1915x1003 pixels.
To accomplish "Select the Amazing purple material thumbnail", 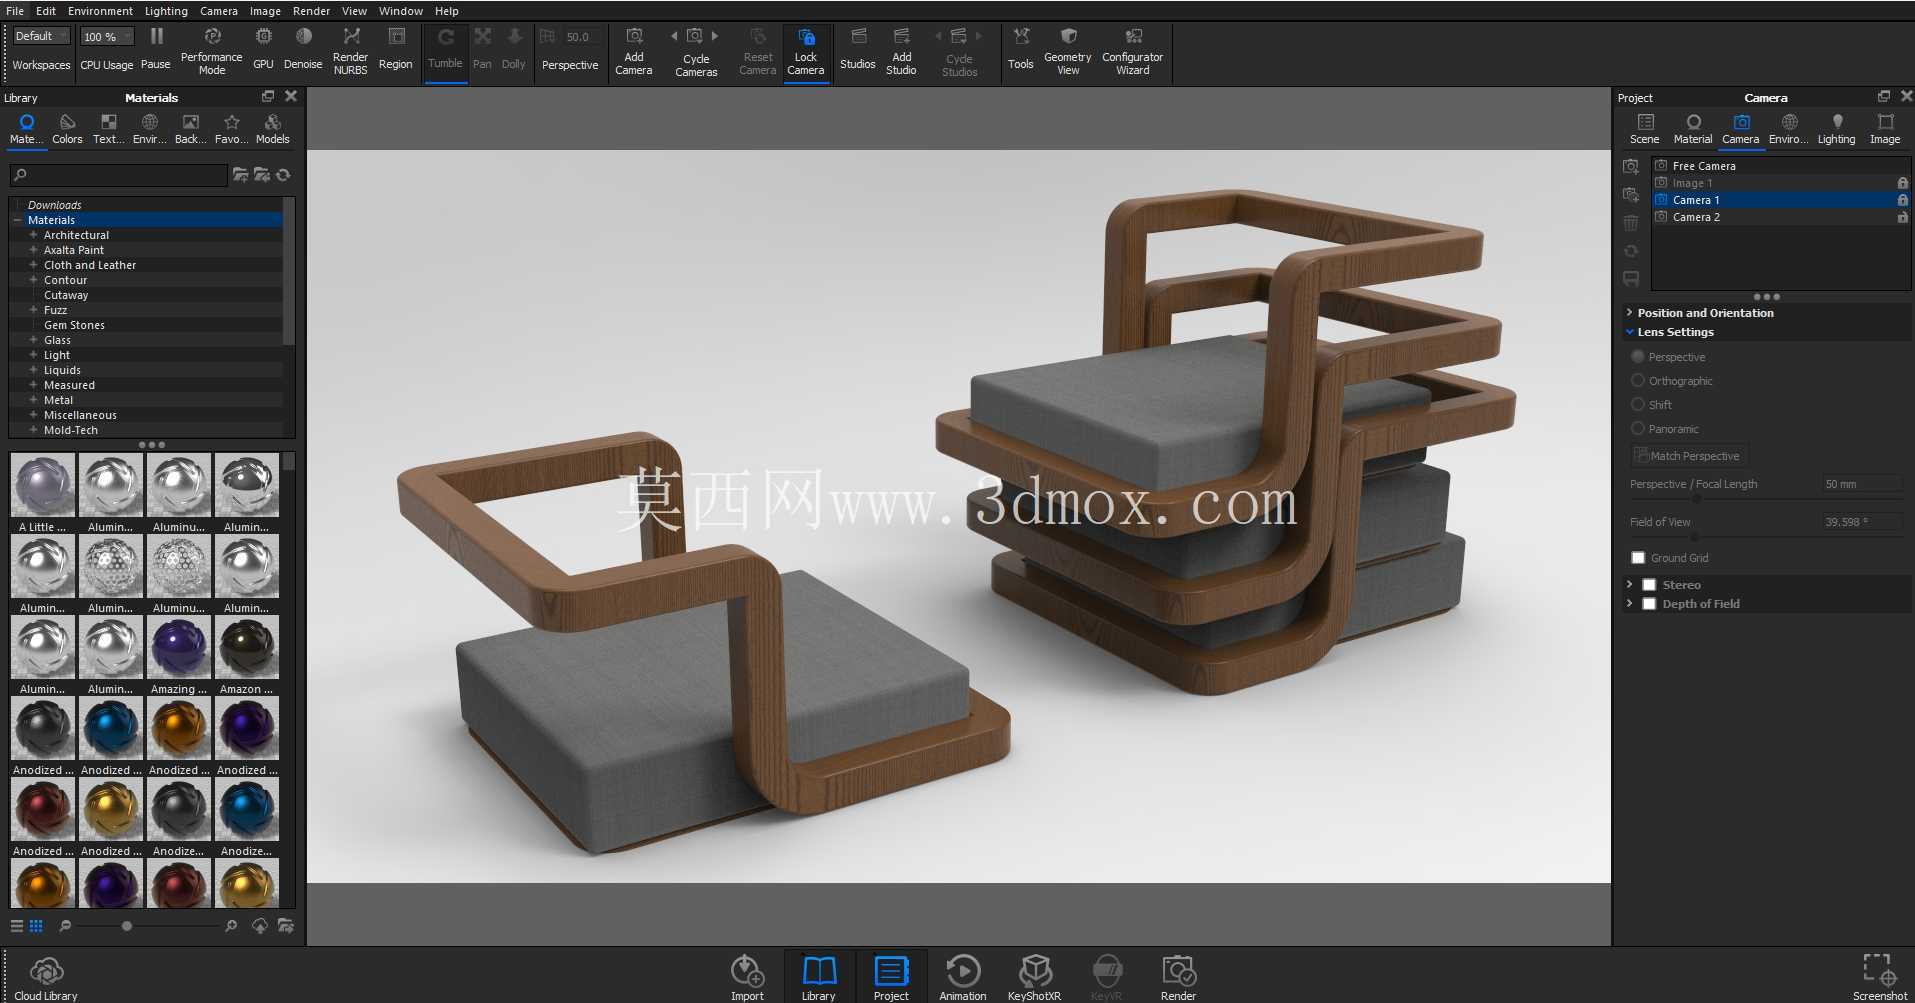I will click(x=179, y=648).
